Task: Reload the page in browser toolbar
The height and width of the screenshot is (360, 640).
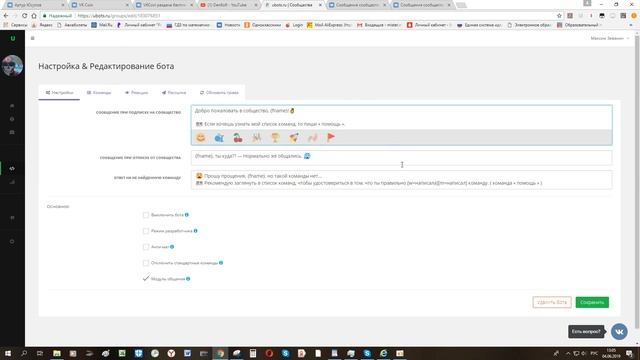Action: [x=24, y=16]
